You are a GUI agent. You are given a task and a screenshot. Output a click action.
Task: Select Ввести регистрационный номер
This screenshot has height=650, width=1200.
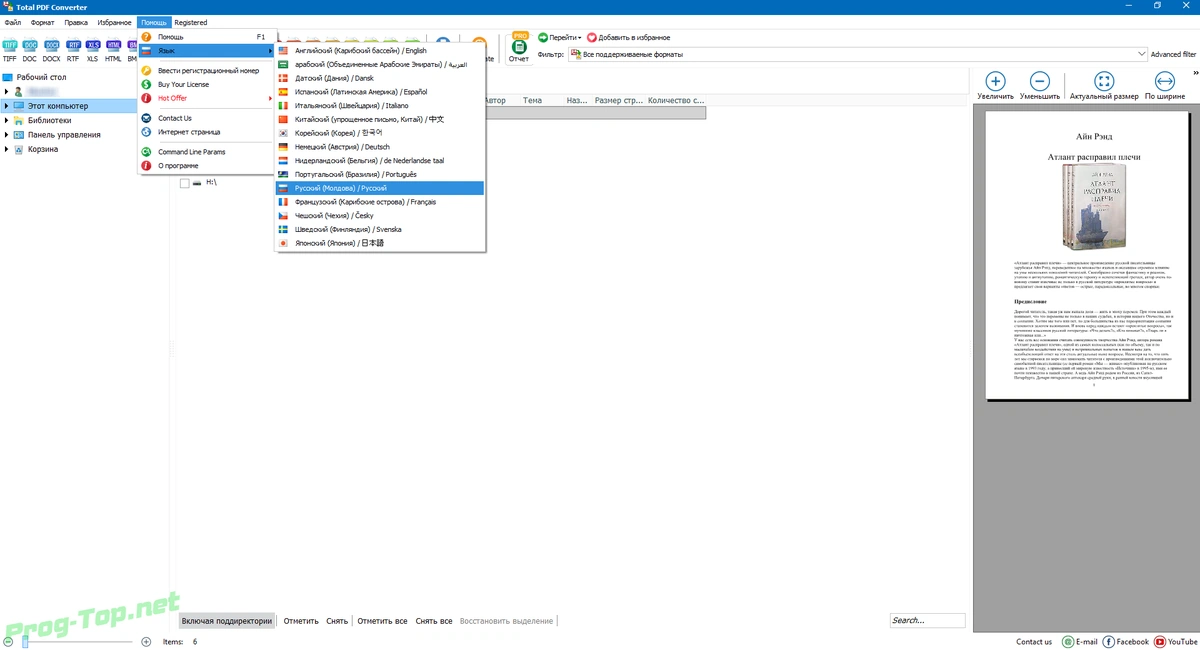pos(205,71)
